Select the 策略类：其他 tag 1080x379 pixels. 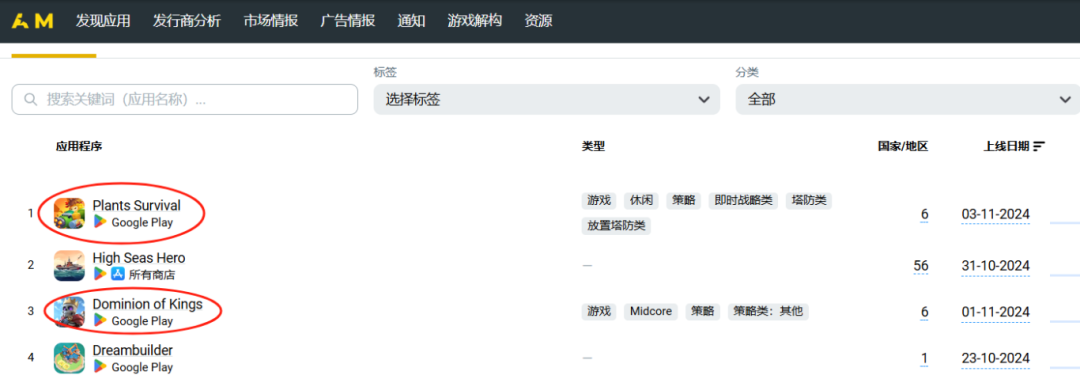pos(768,311)
